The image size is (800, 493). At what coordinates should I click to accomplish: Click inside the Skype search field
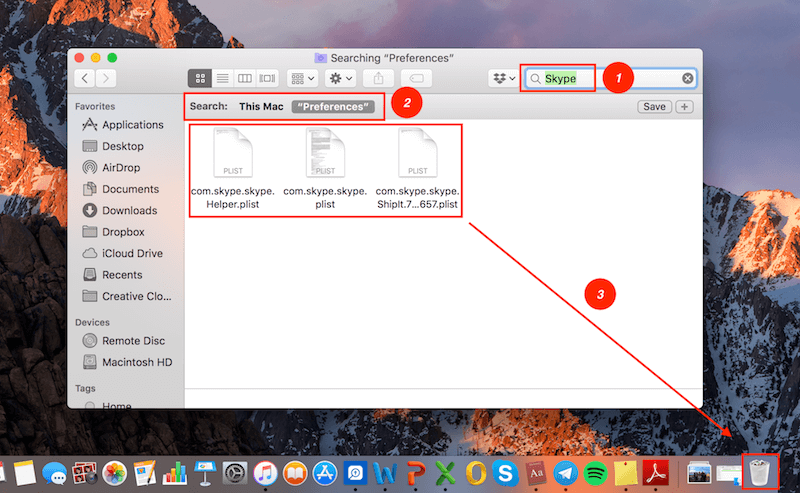pyautogui.click(x=611, y=78)
